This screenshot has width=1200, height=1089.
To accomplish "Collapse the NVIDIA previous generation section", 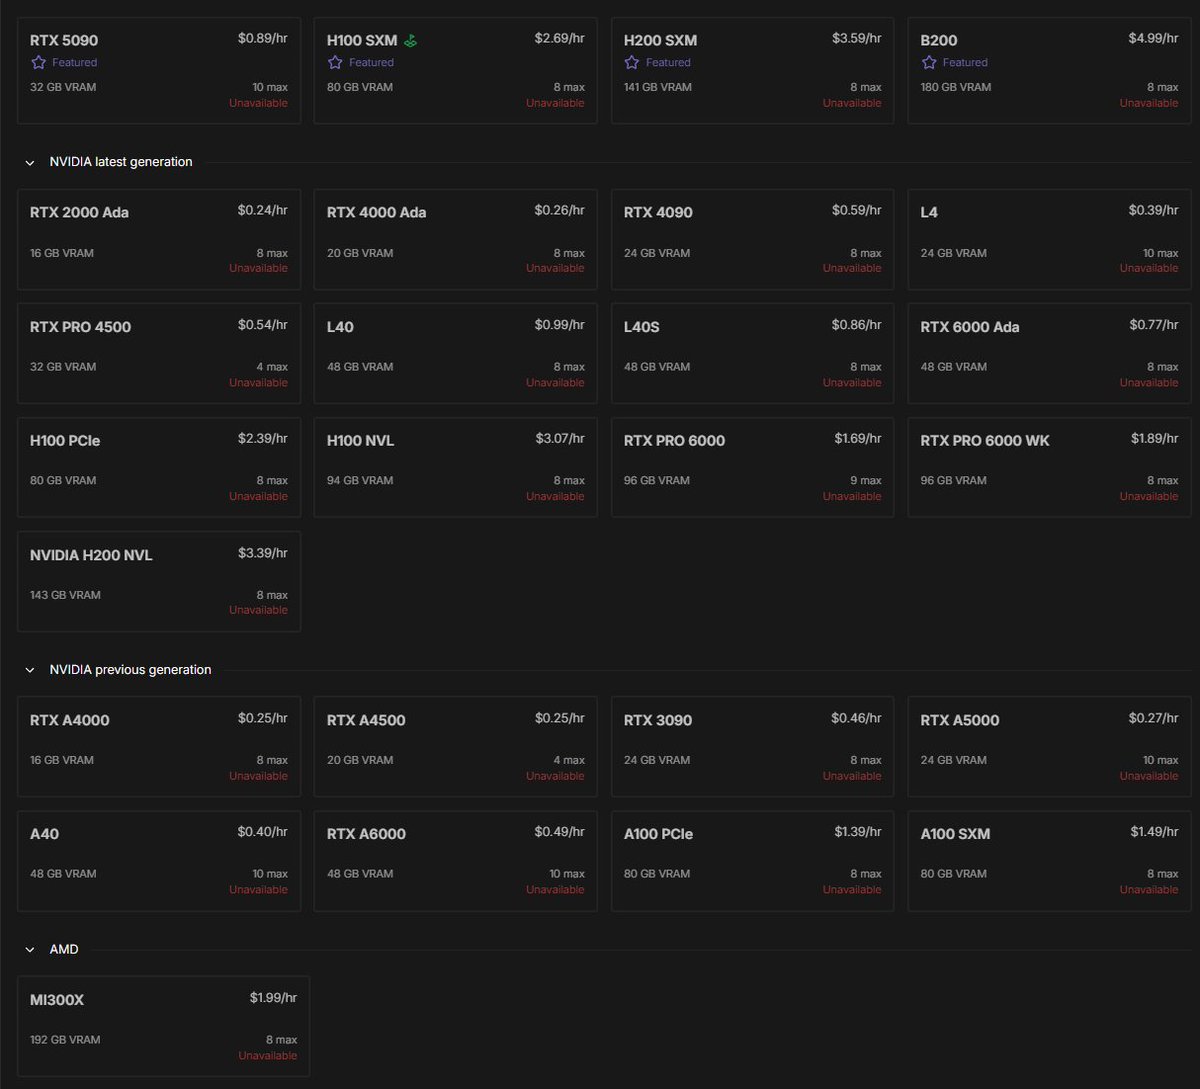I will pyautogui.click(x=30, y=670).
